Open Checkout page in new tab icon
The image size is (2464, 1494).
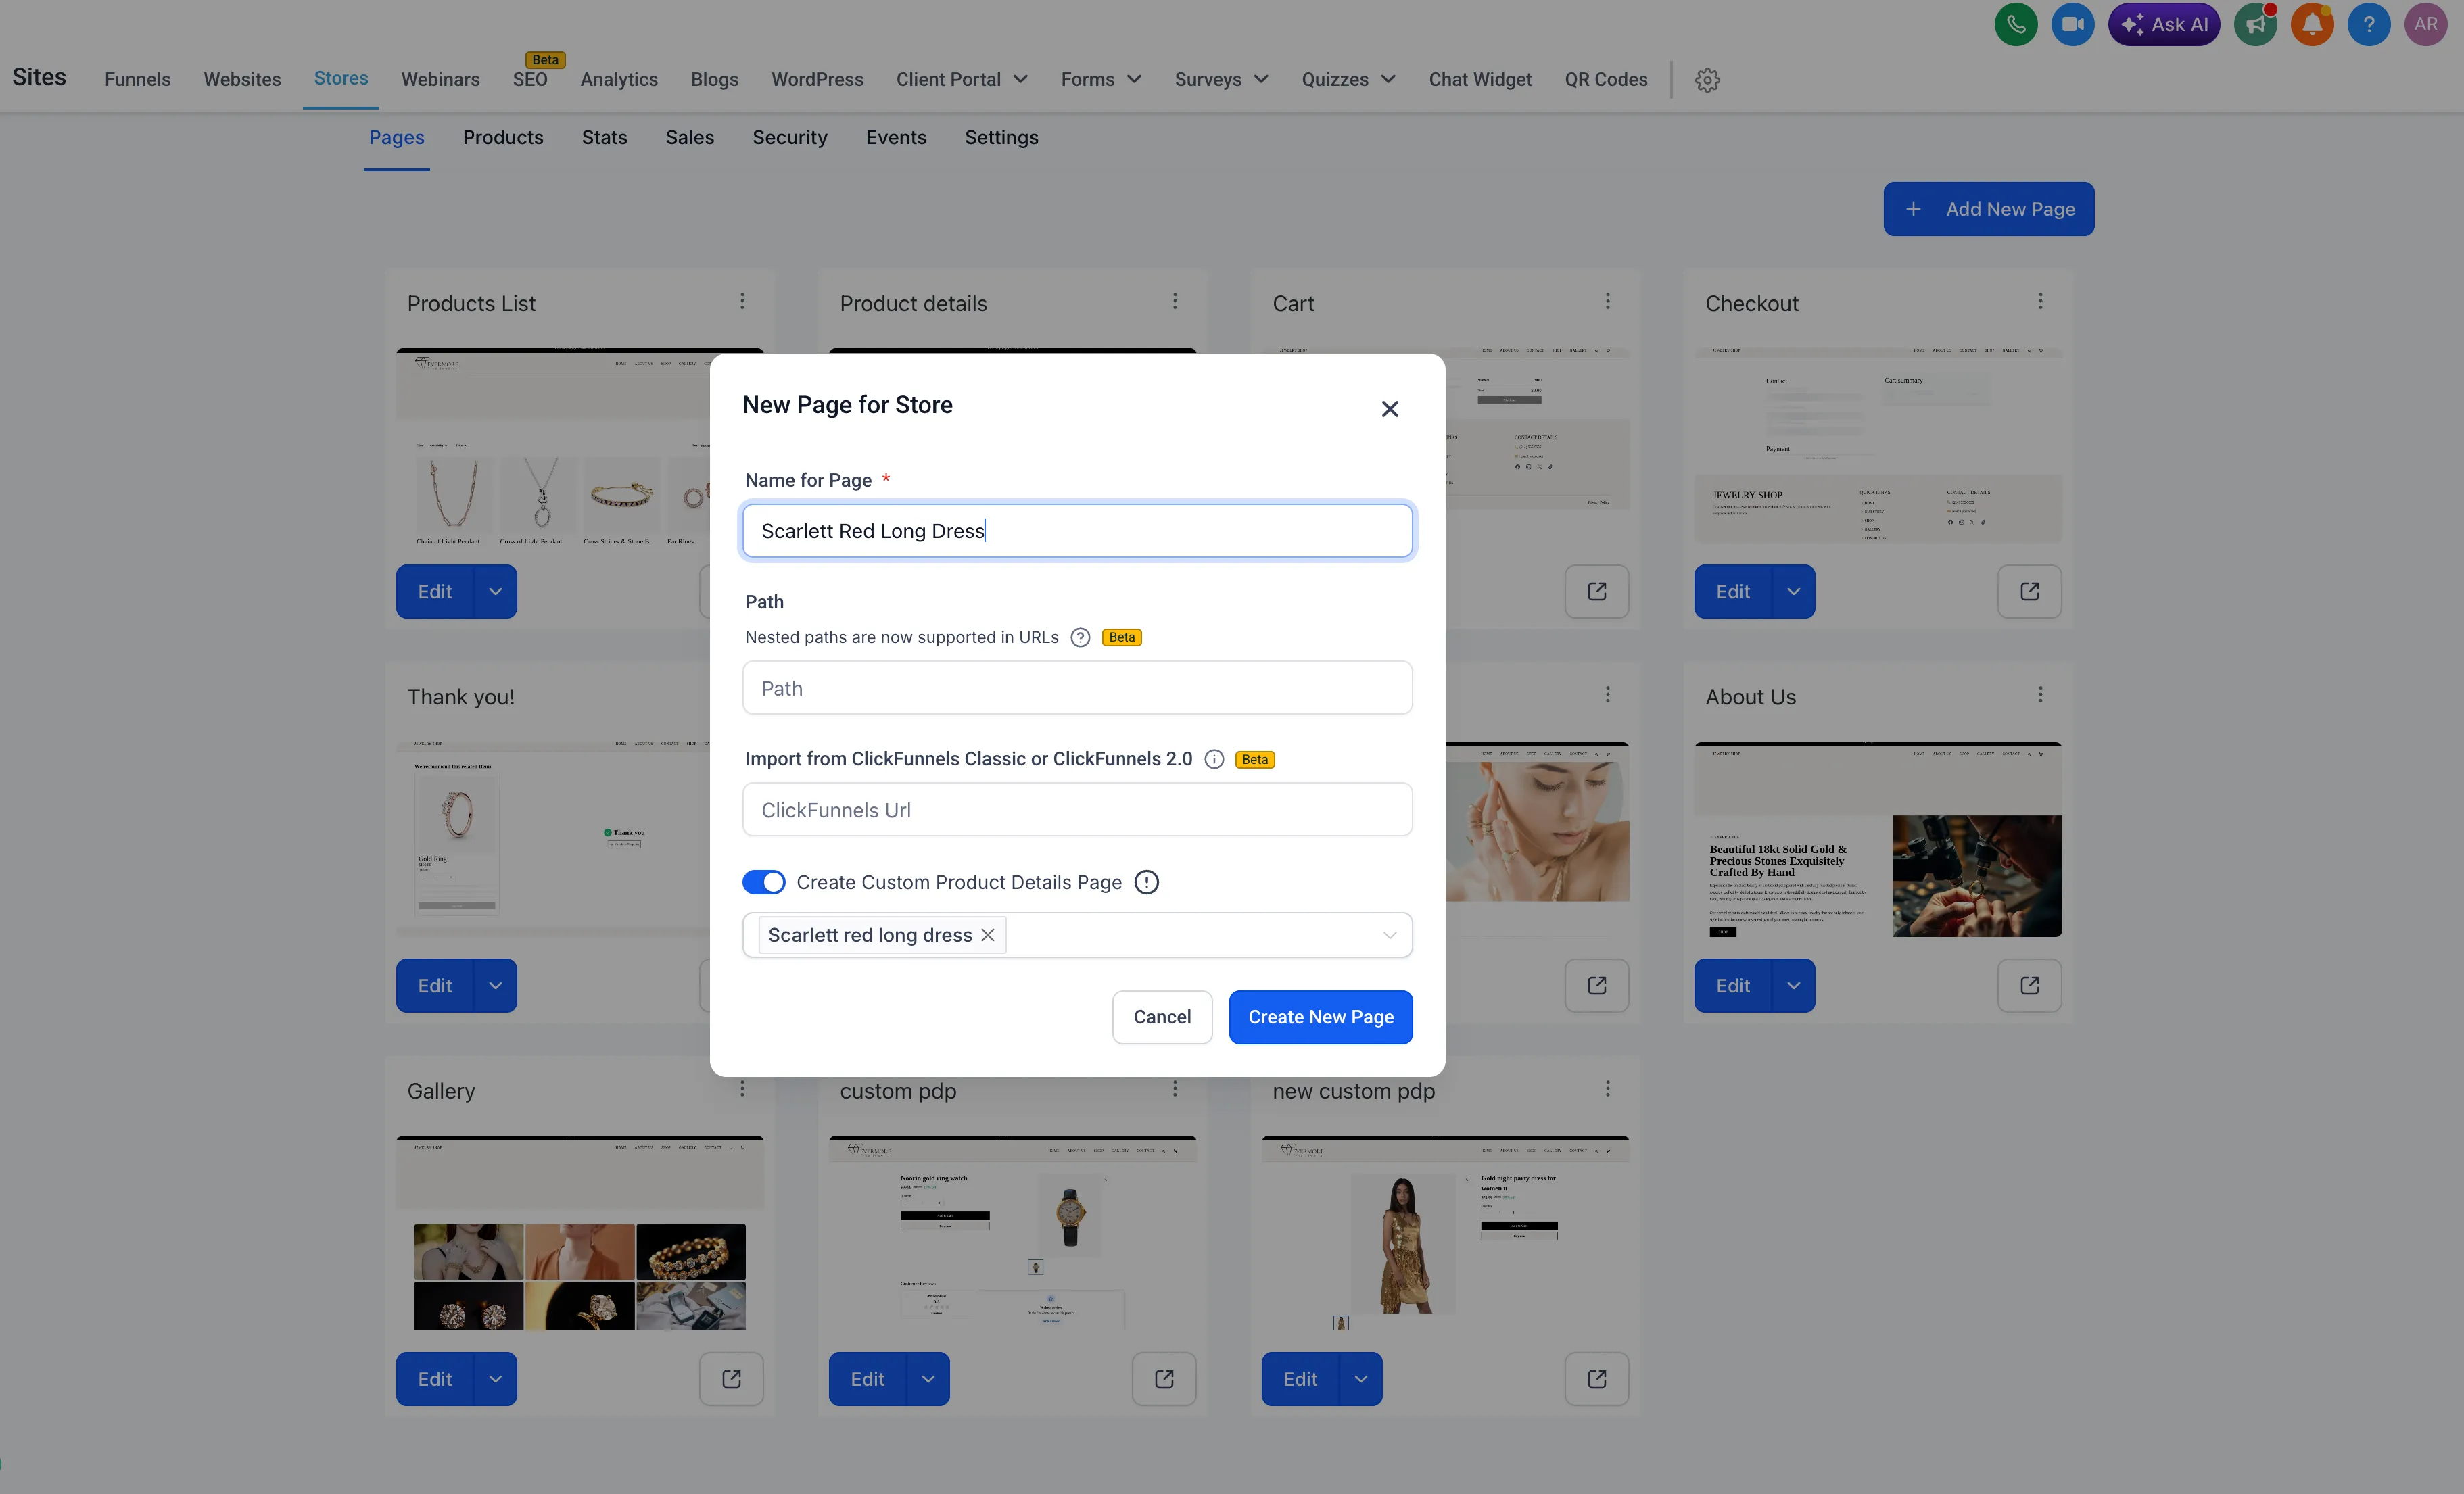2029,591
